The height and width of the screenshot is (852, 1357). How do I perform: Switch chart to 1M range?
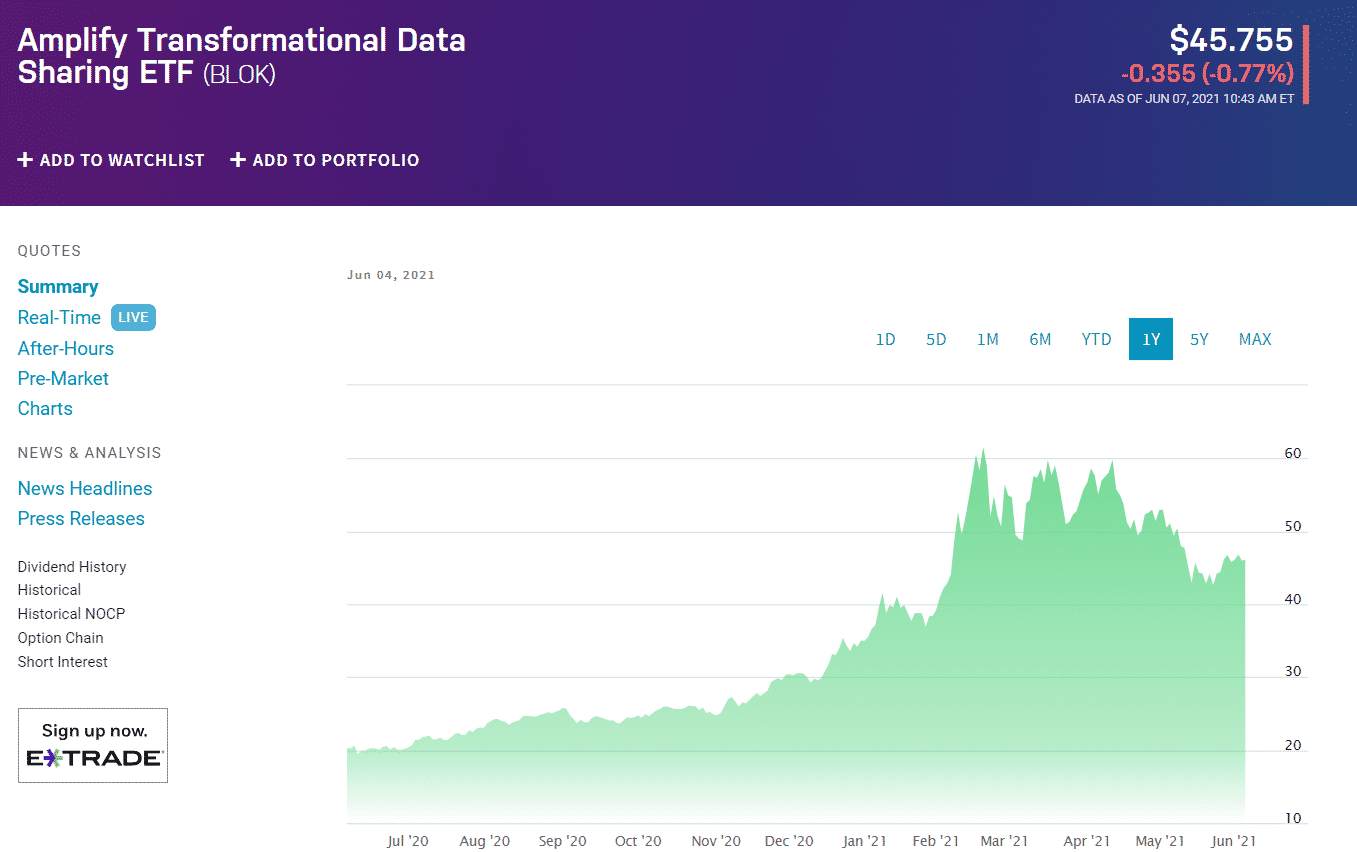[988, 339]
